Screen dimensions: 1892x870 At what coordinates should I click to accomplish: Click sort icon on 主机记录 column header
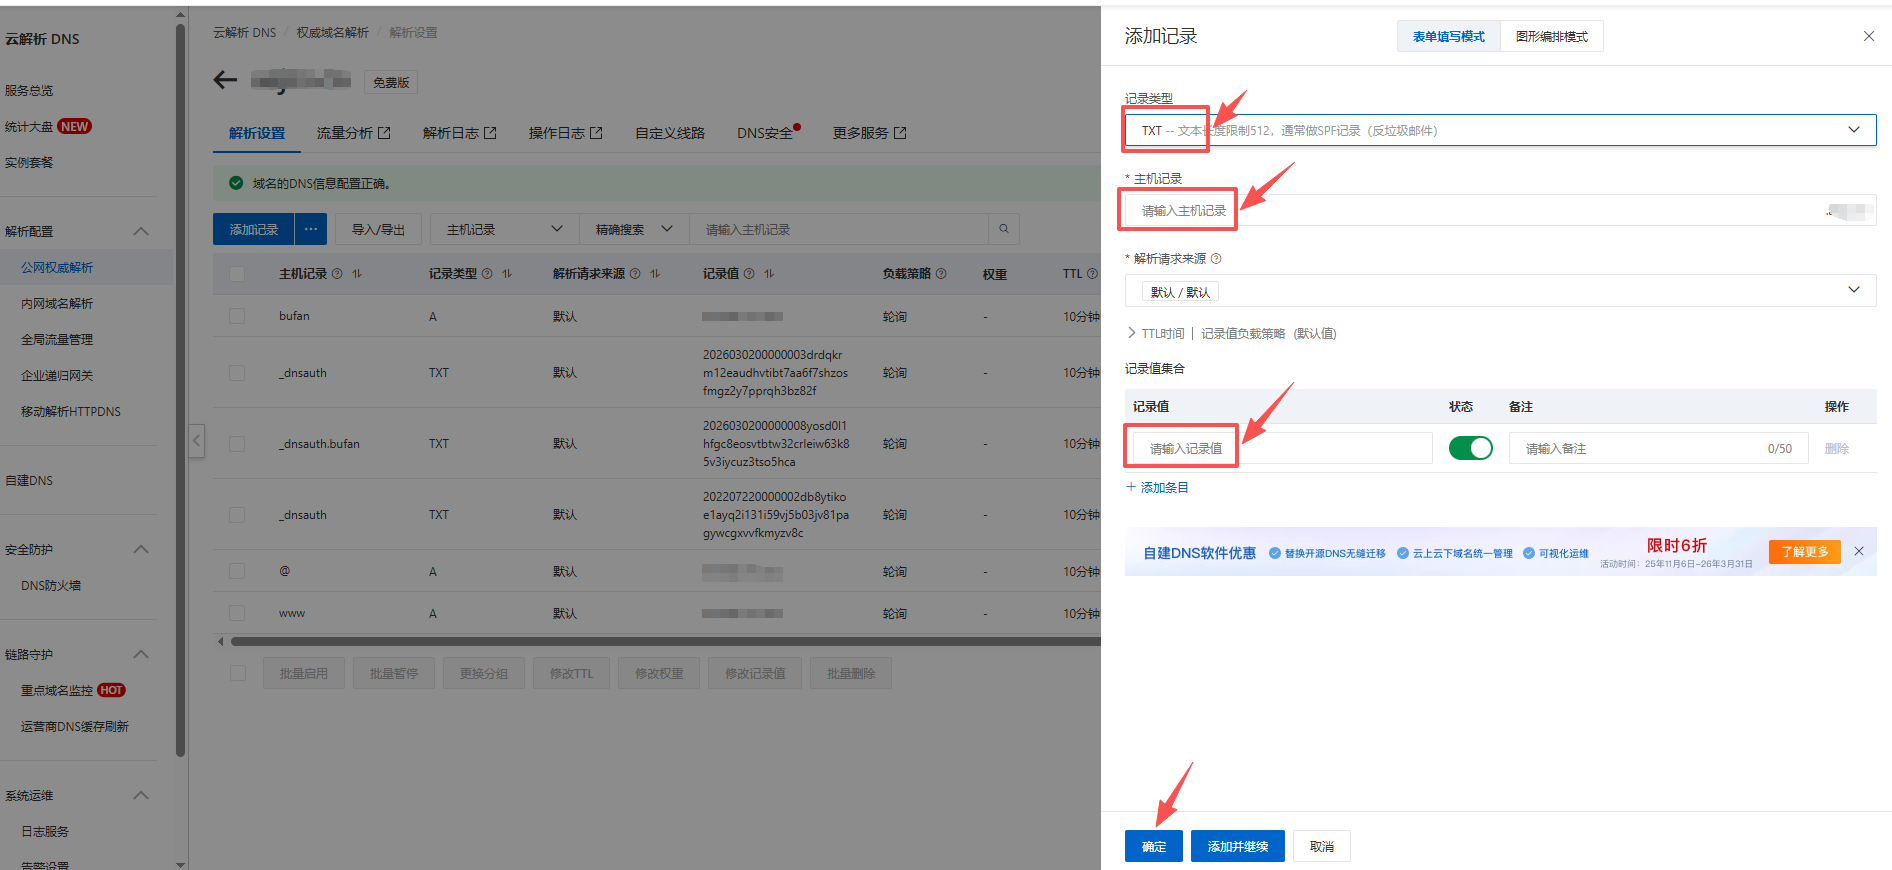point(357,274)
